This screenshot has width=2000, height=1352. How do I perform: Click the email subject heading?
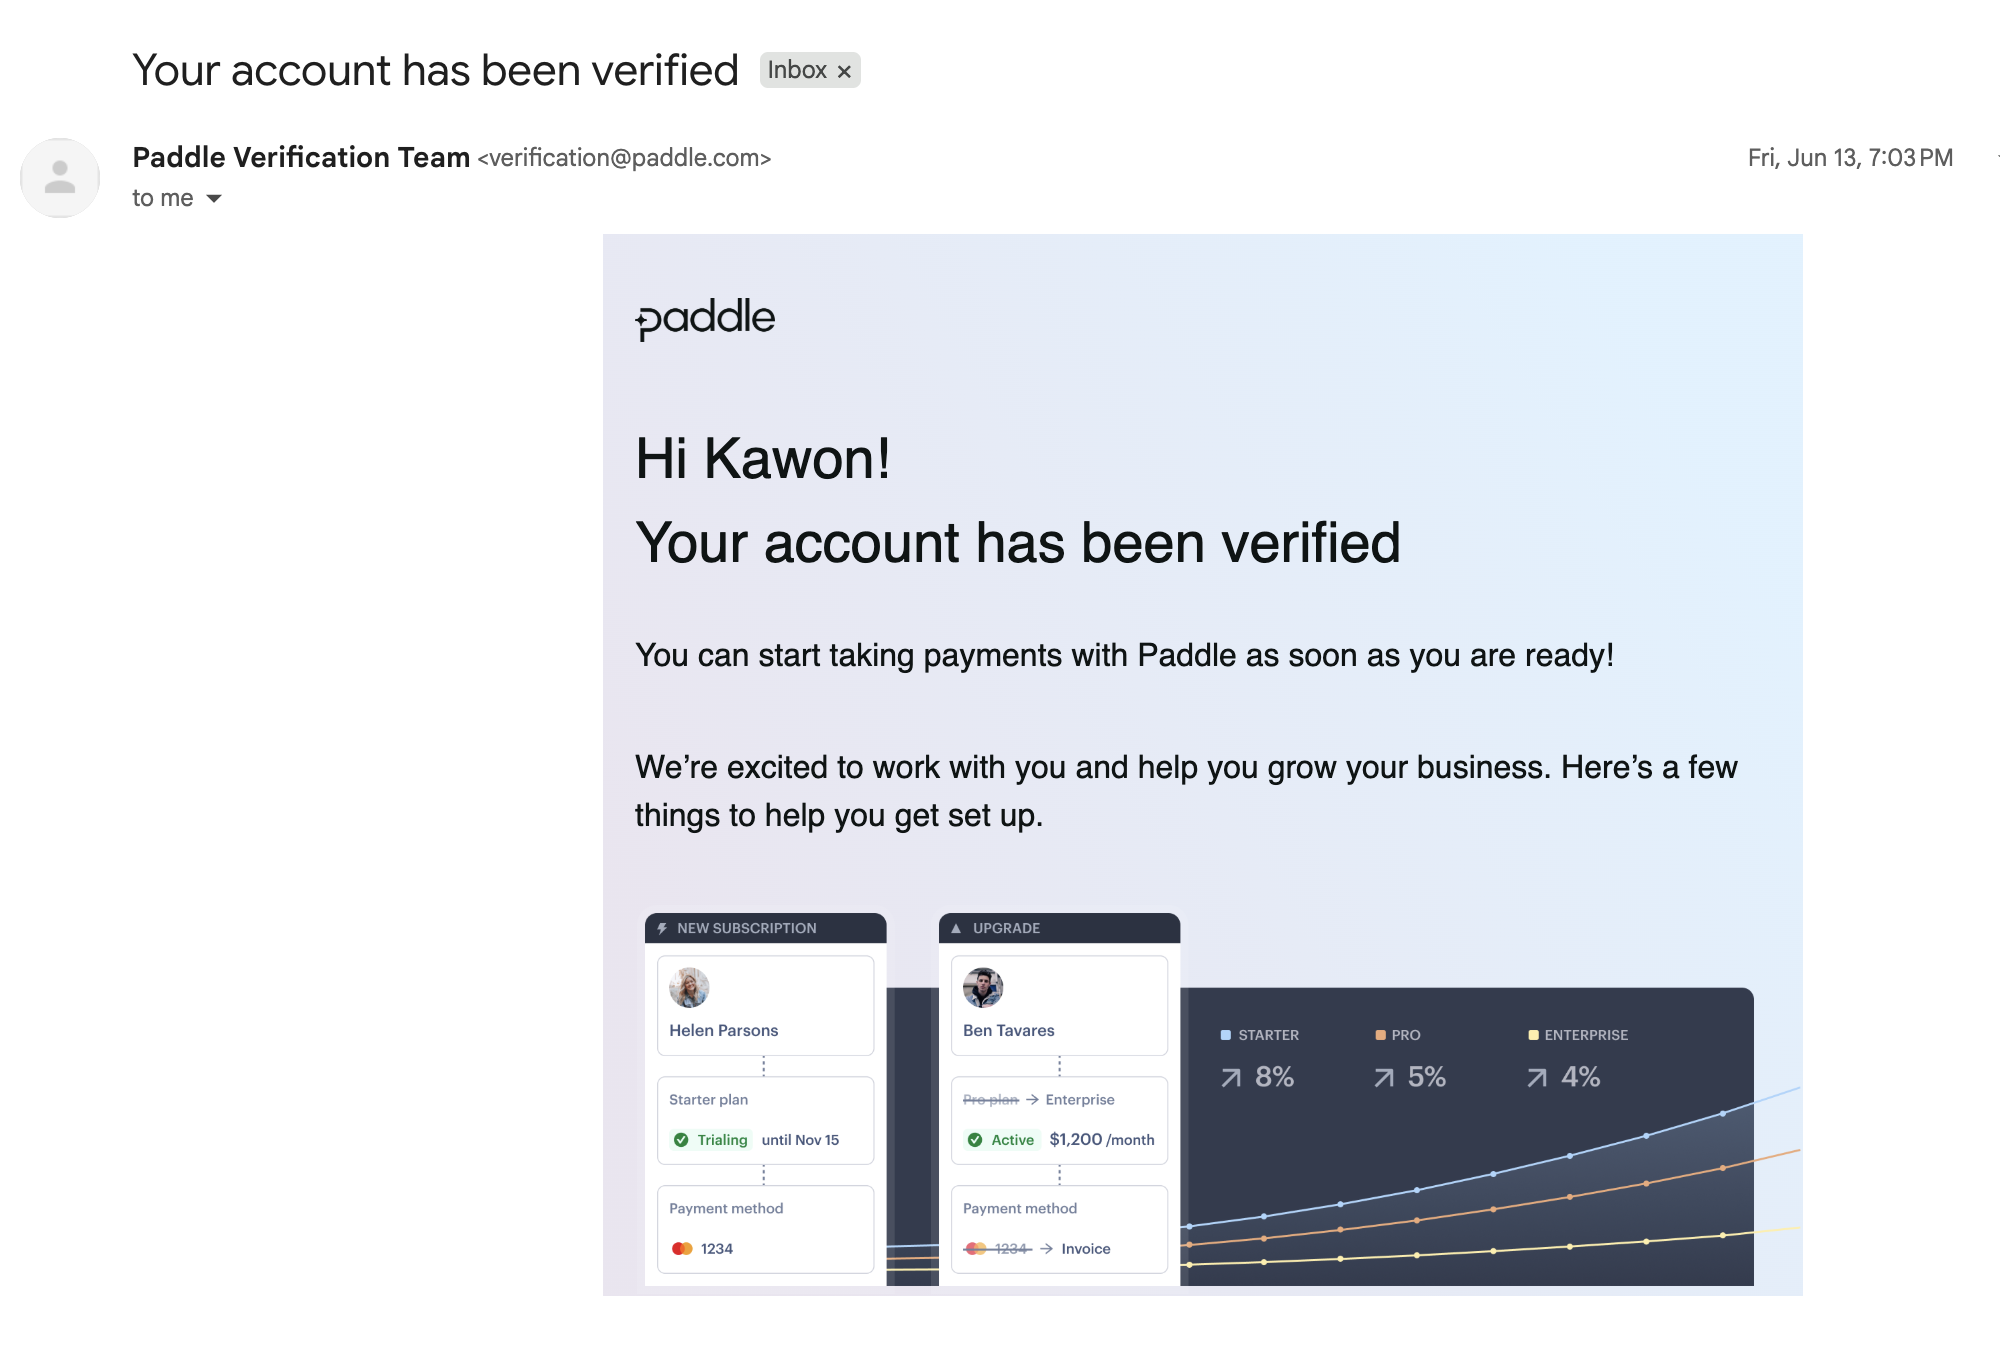click(435, 71)
